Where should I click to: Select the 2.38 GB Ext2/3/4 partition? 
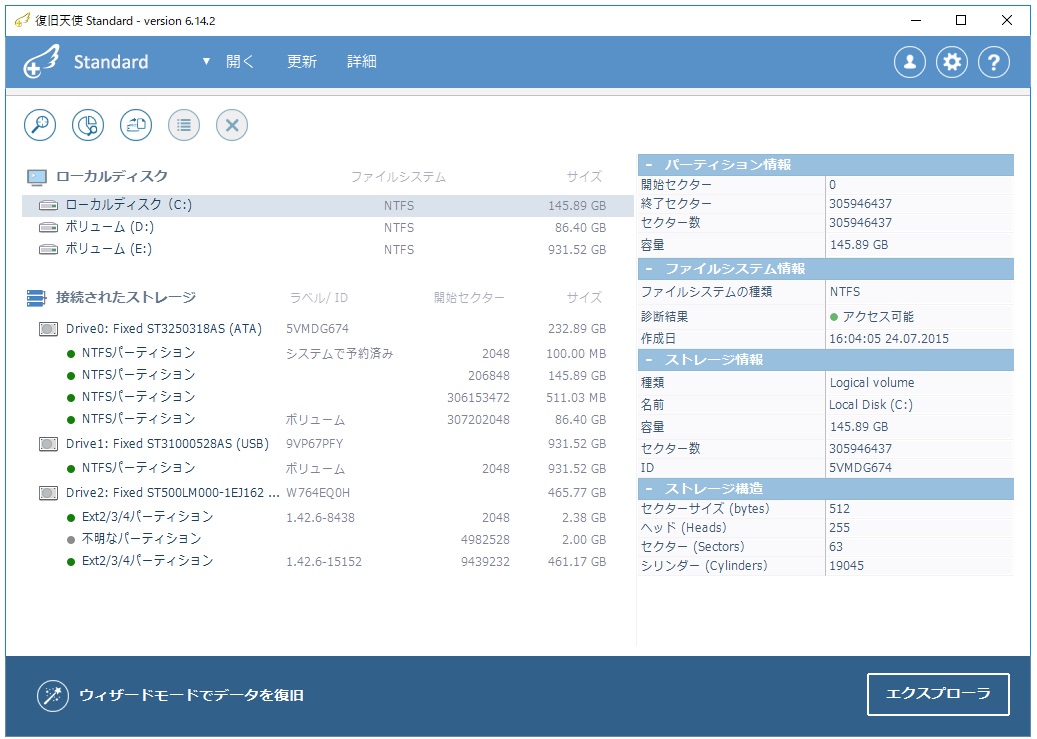(x=327, y=517)
